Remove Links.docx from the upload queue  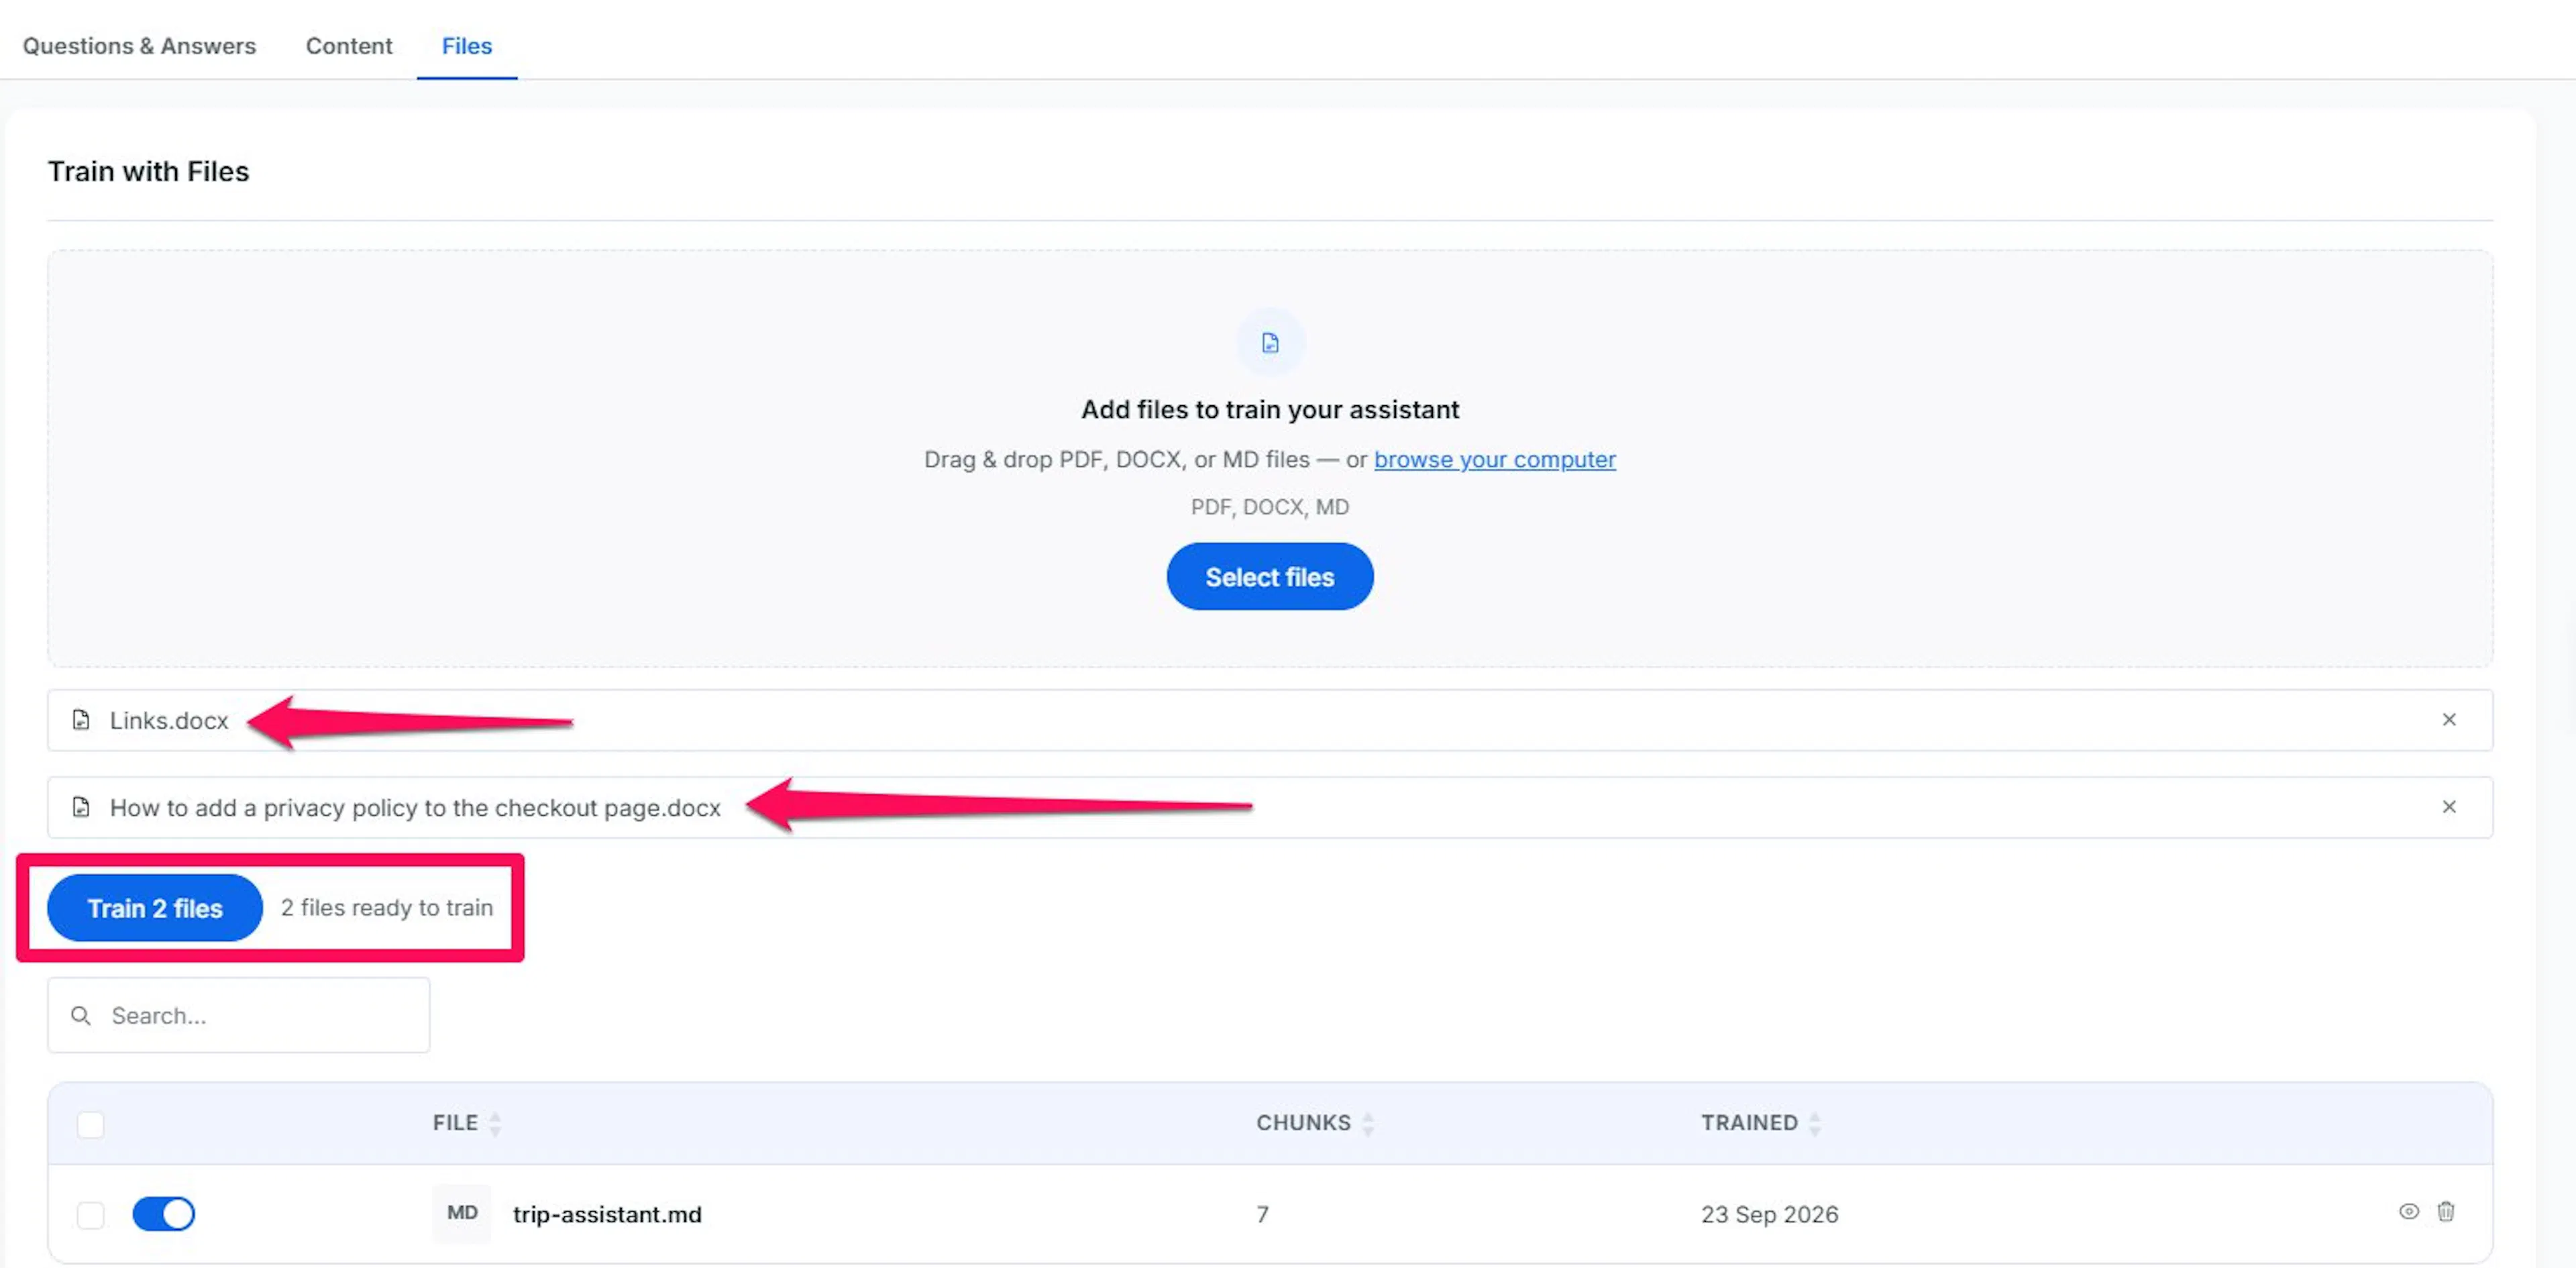pos(2448,719)
